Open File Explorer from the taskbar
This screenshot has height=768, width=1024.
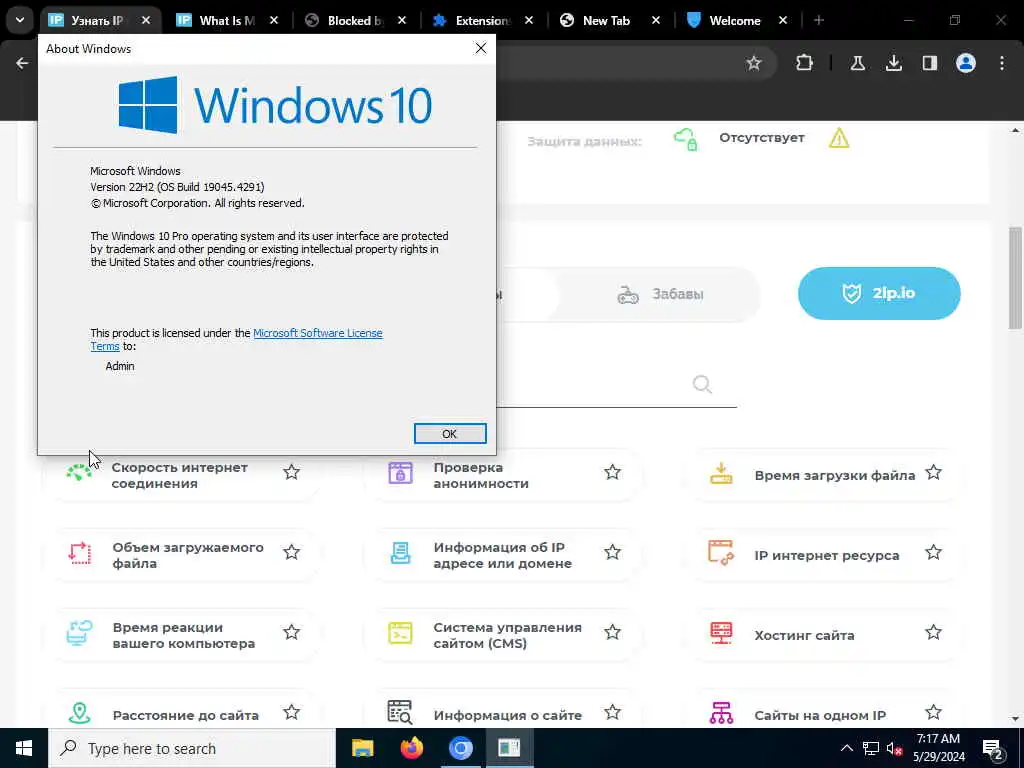(362, 748)
